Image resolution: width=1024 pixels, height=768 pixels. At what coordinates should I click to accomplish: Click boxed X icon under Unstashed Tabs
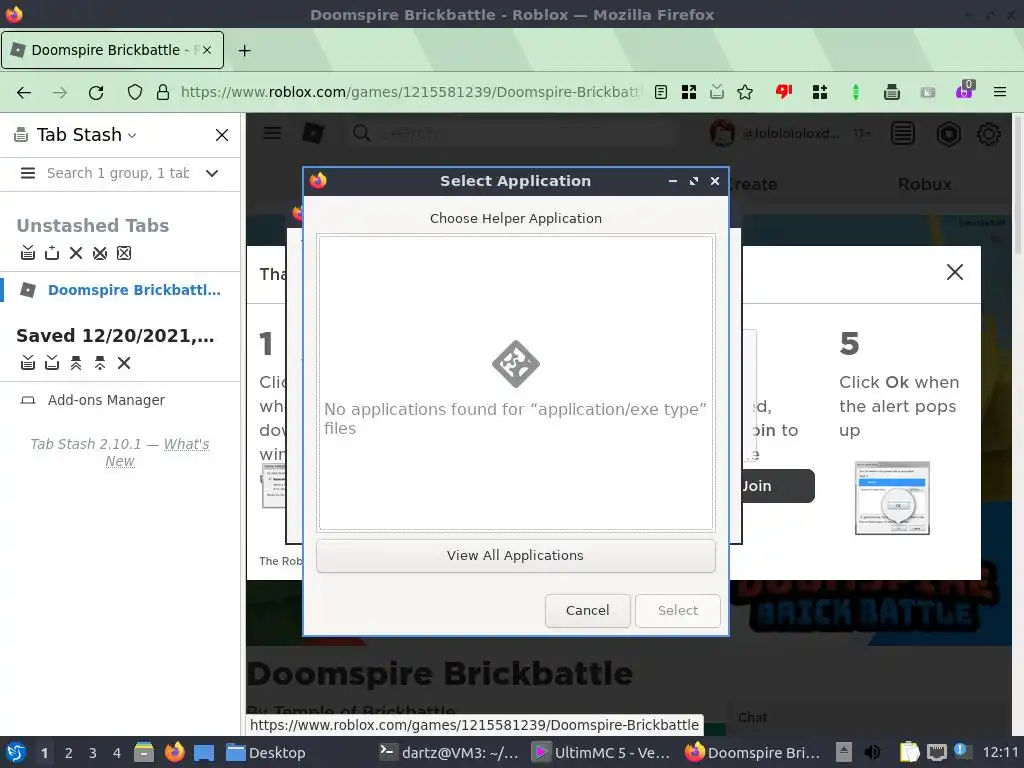[x=124, y=253]
